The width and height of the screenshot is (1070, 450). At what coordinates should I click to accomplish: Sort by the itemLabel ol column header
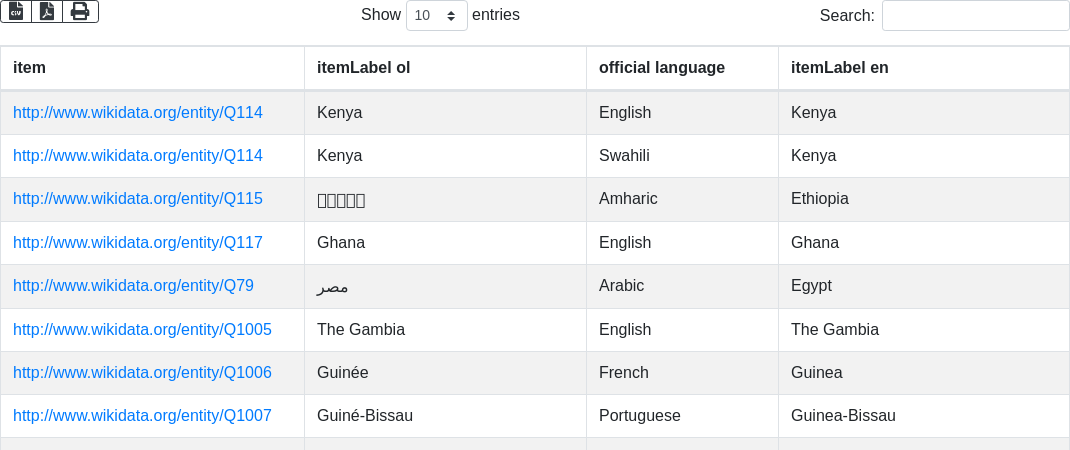tap(363, 68)
